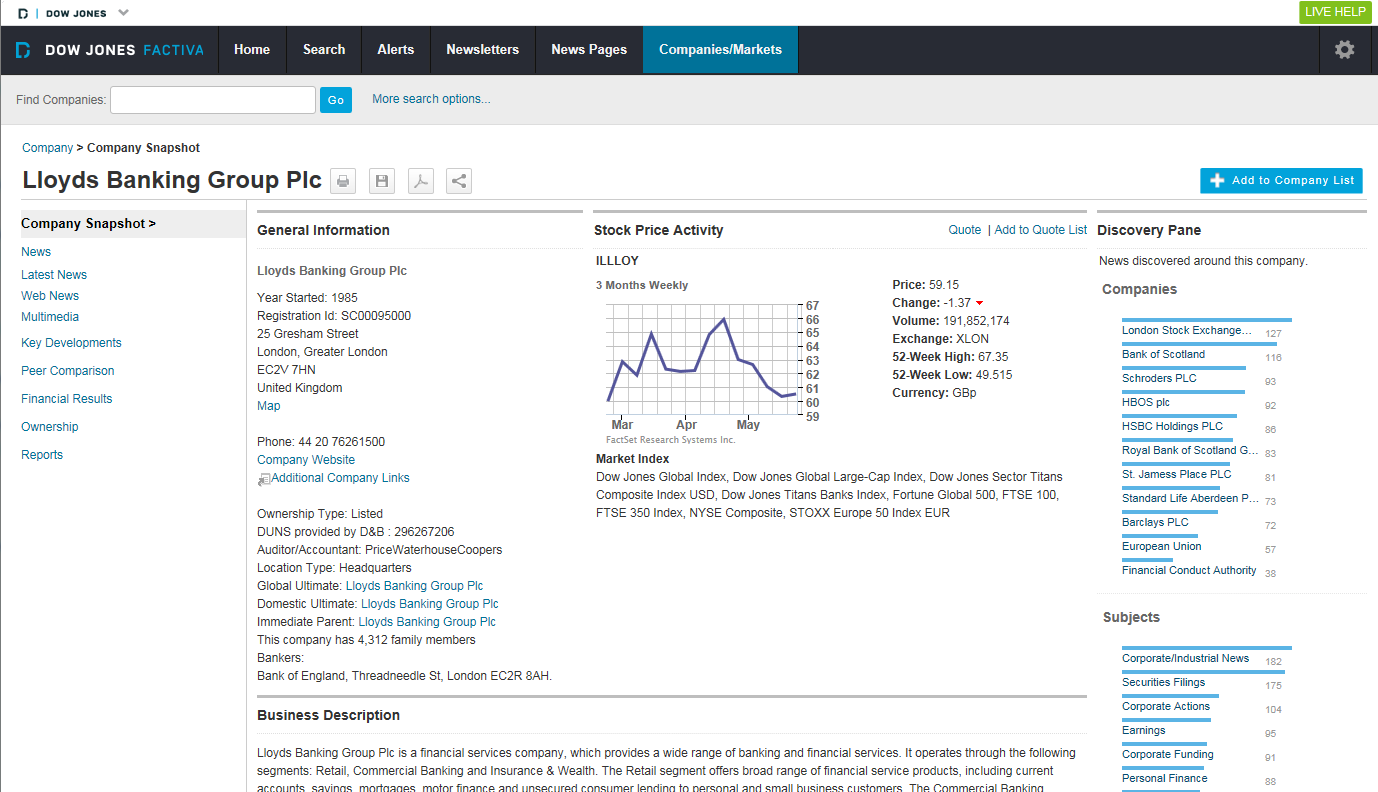Open the settings gear icon
The image size is (1378, 792).
click(1344, 50)
